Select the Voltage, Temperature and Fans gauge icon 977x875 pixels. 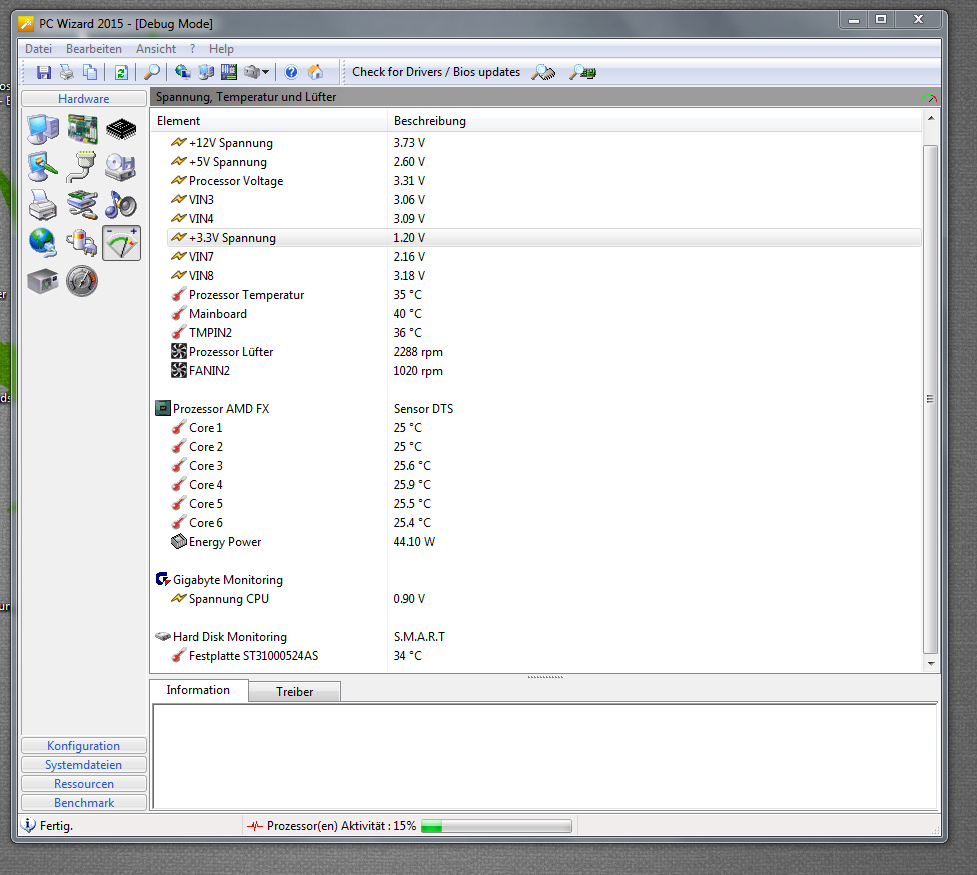[122, 243]
